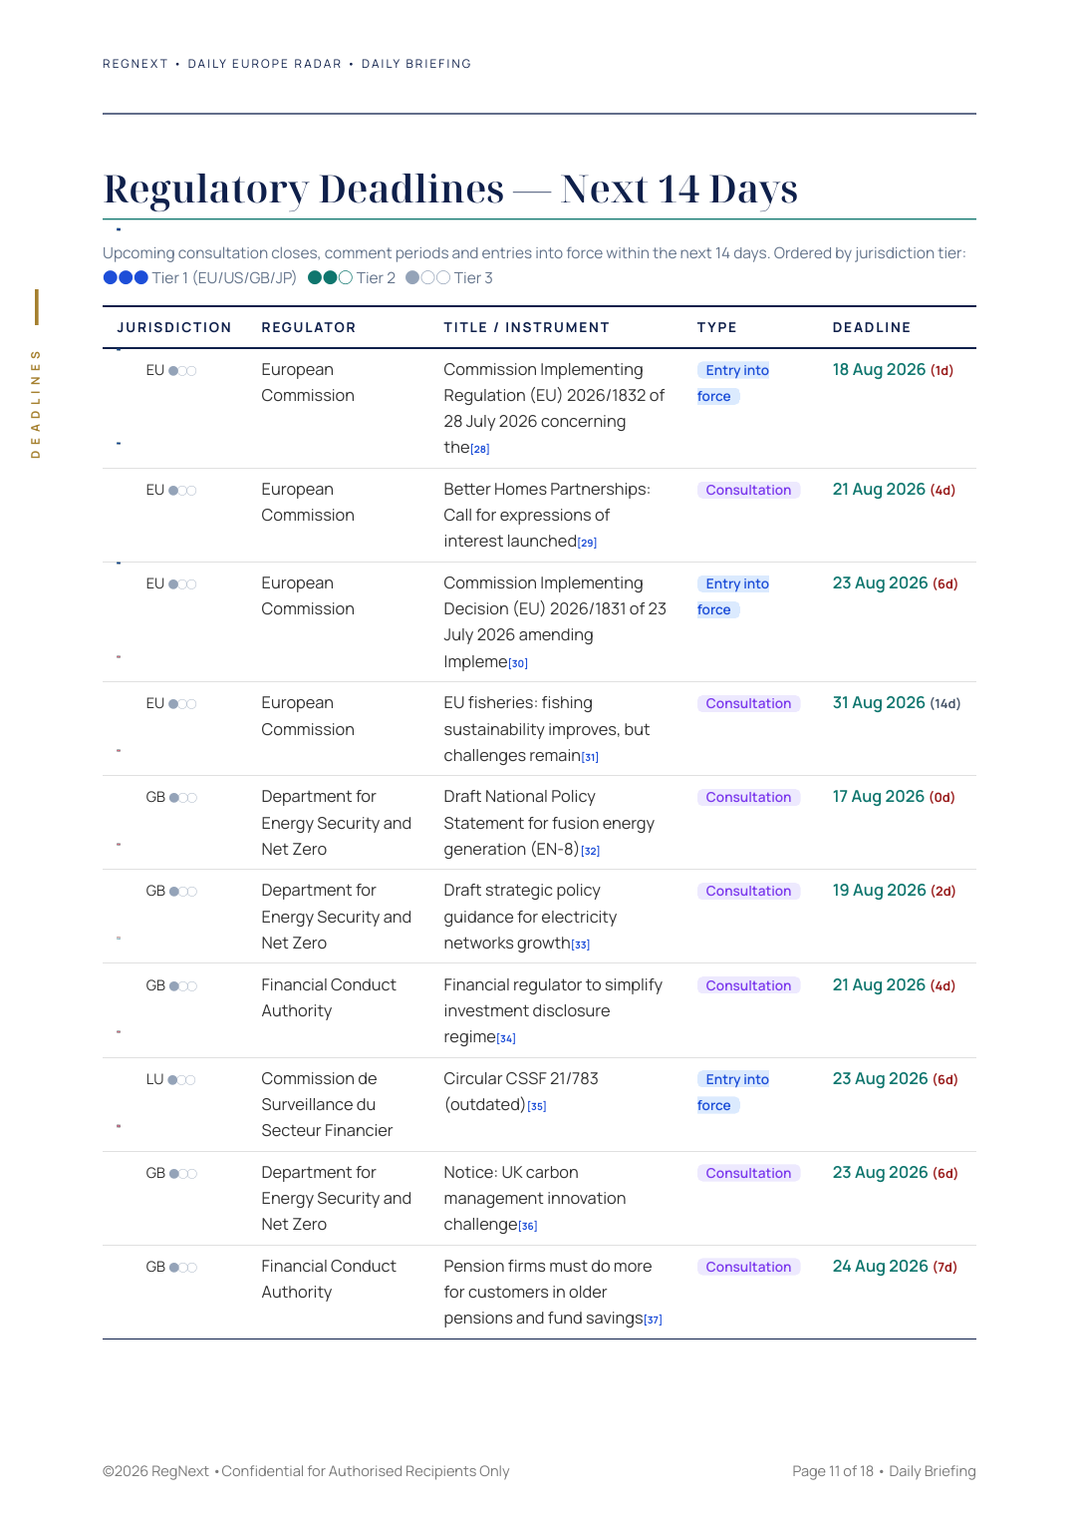This screenshot has height=1528, width=1080.
Task: Click title Notice: UK carbon management innovation challenge
Action: (535, 1198)
